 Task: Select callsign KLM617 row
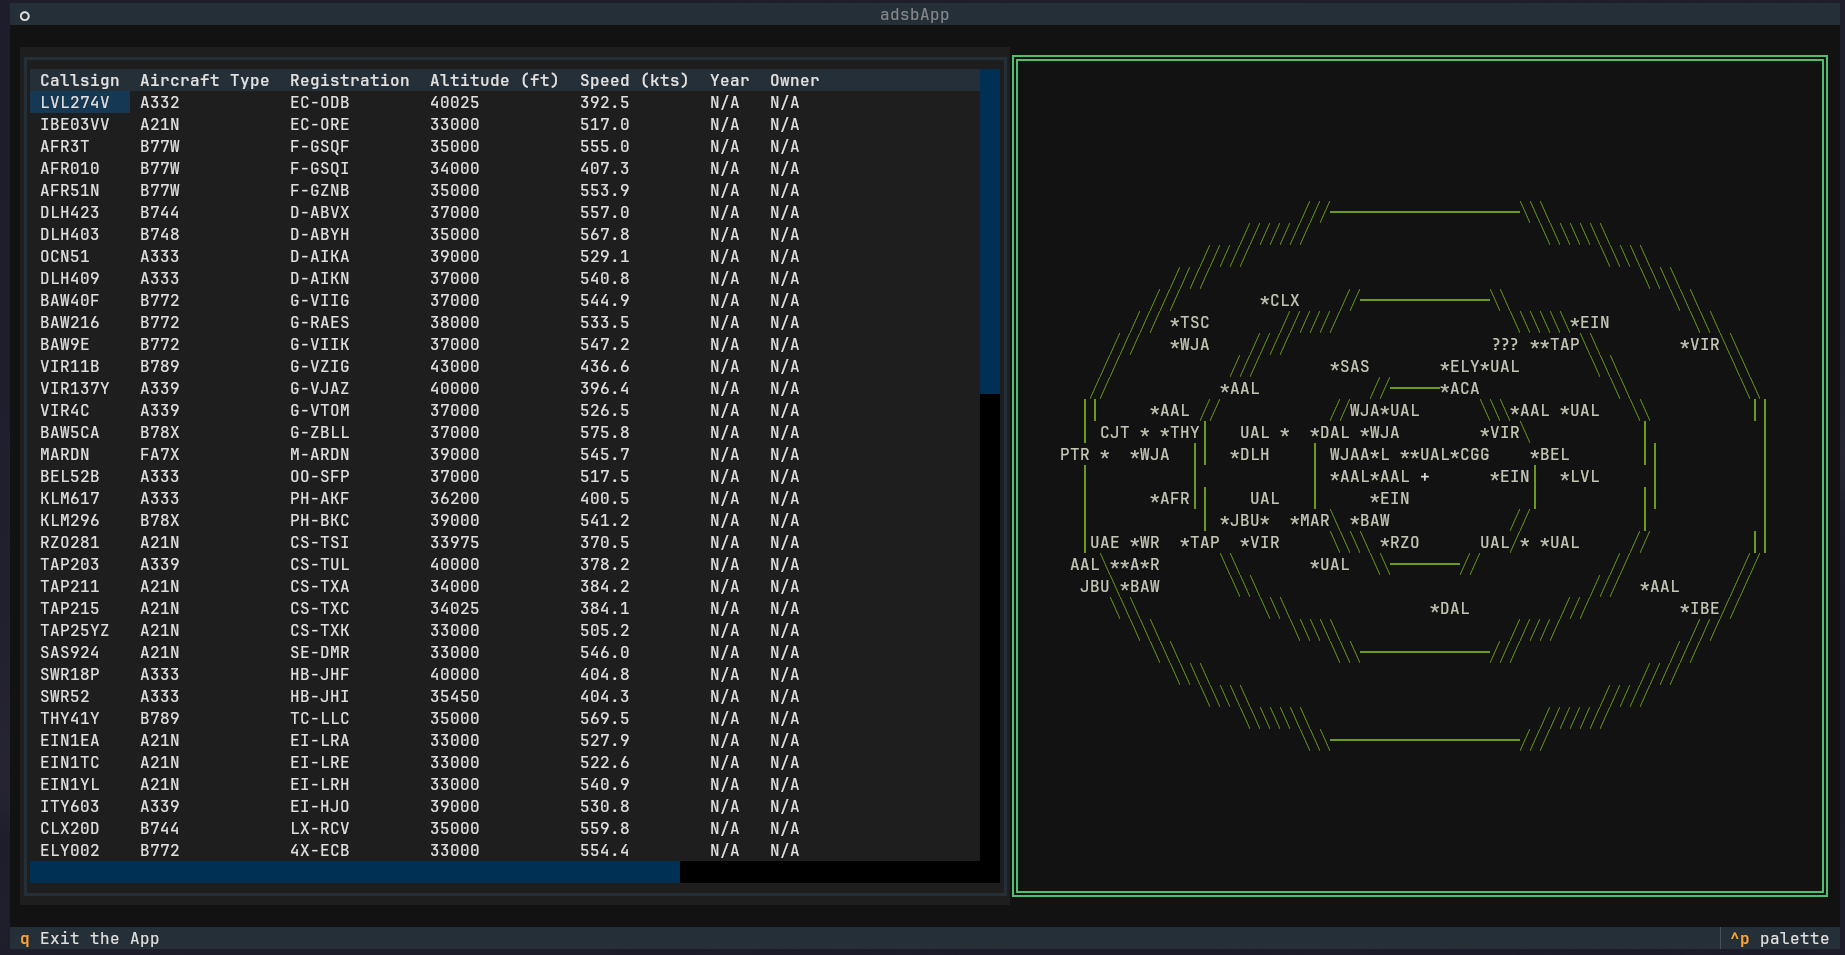pos(505,498)
